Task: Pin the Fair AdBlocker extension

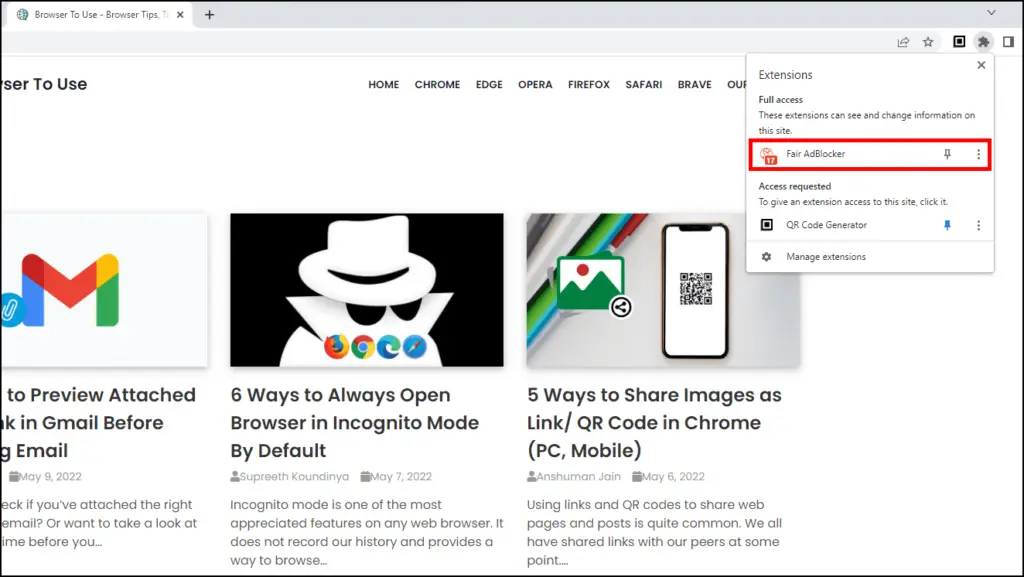Action: [947, 154]
